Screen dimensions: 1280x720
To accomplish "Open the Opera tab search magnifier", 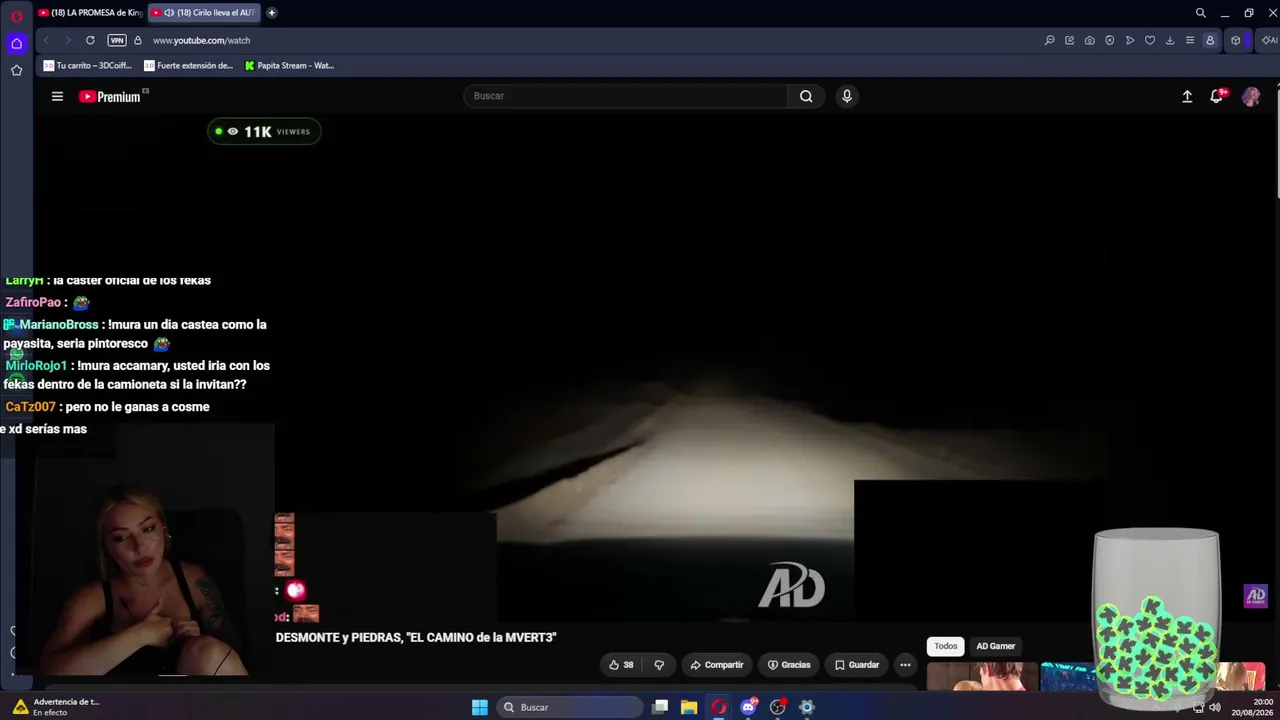I will [1200, 13].
